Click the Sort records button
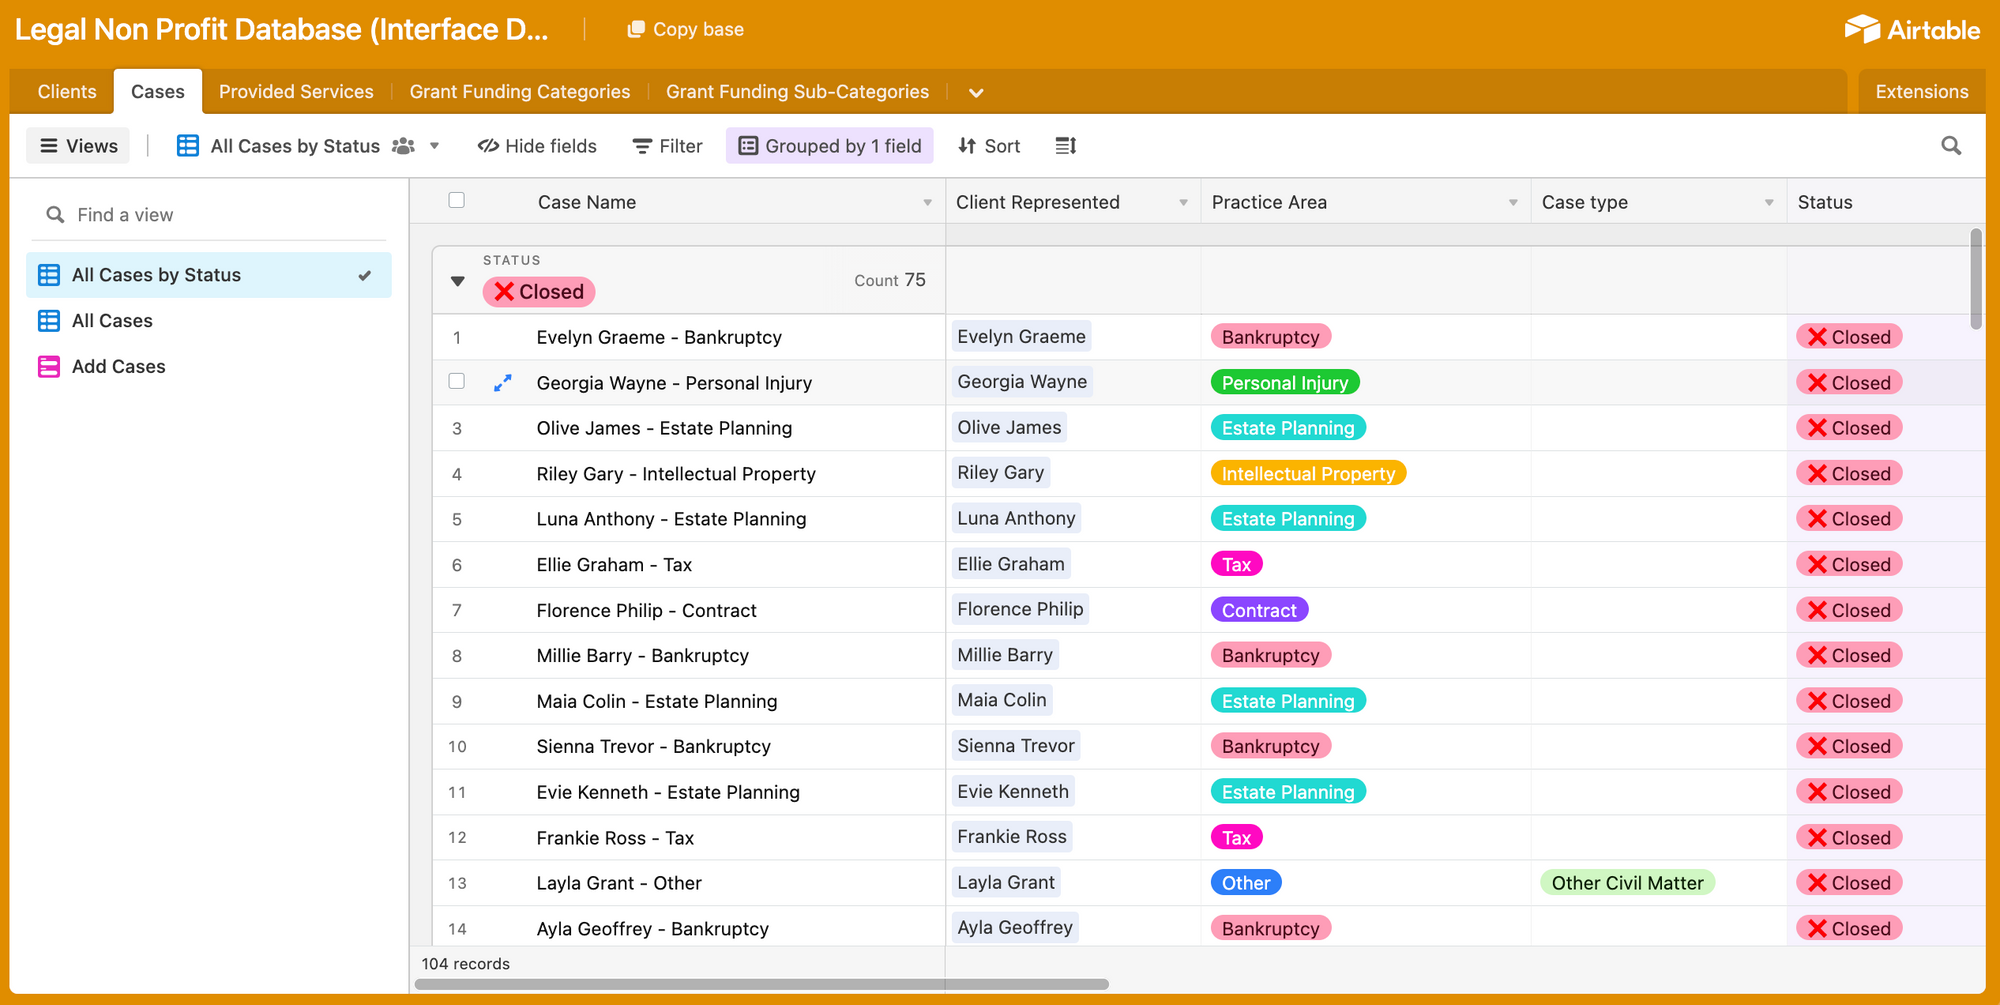The width and height of the screenshot is (2000, 1005). pos(989,146)
